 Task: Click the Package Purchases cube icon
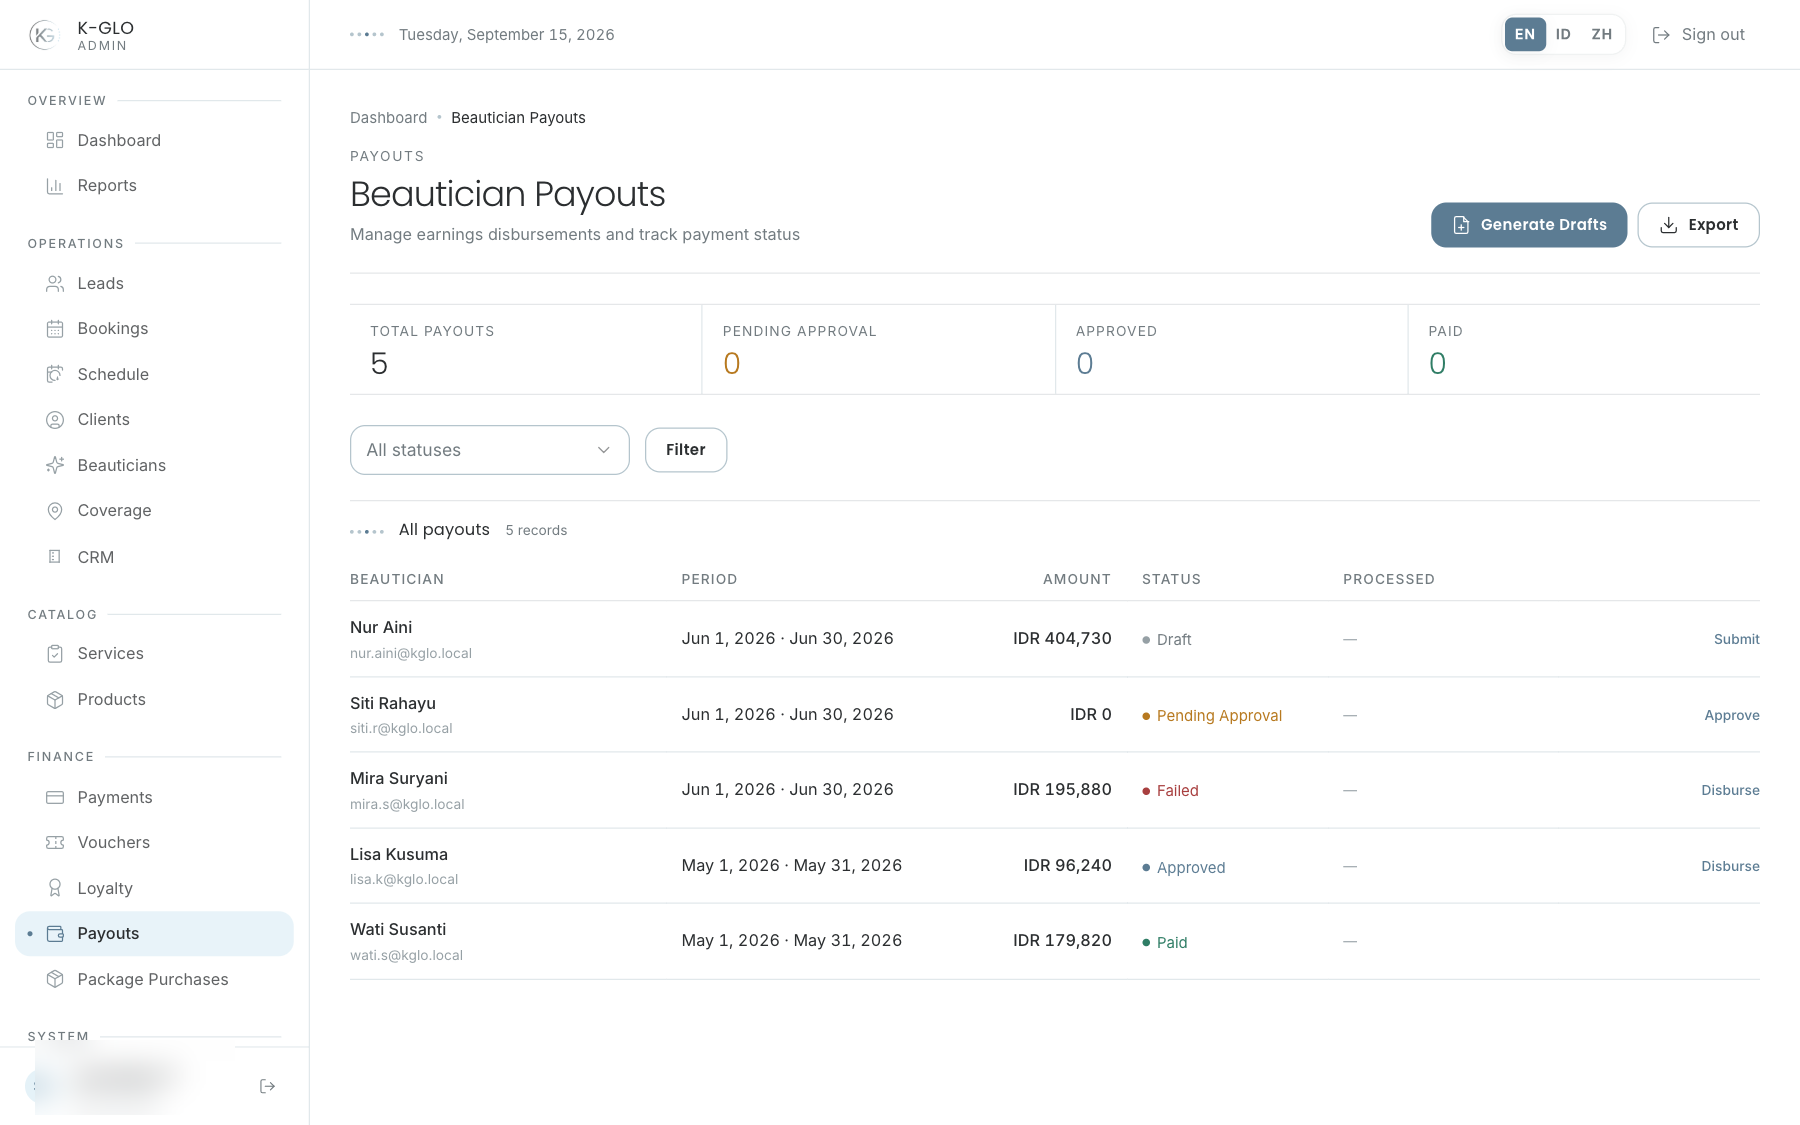55,979
